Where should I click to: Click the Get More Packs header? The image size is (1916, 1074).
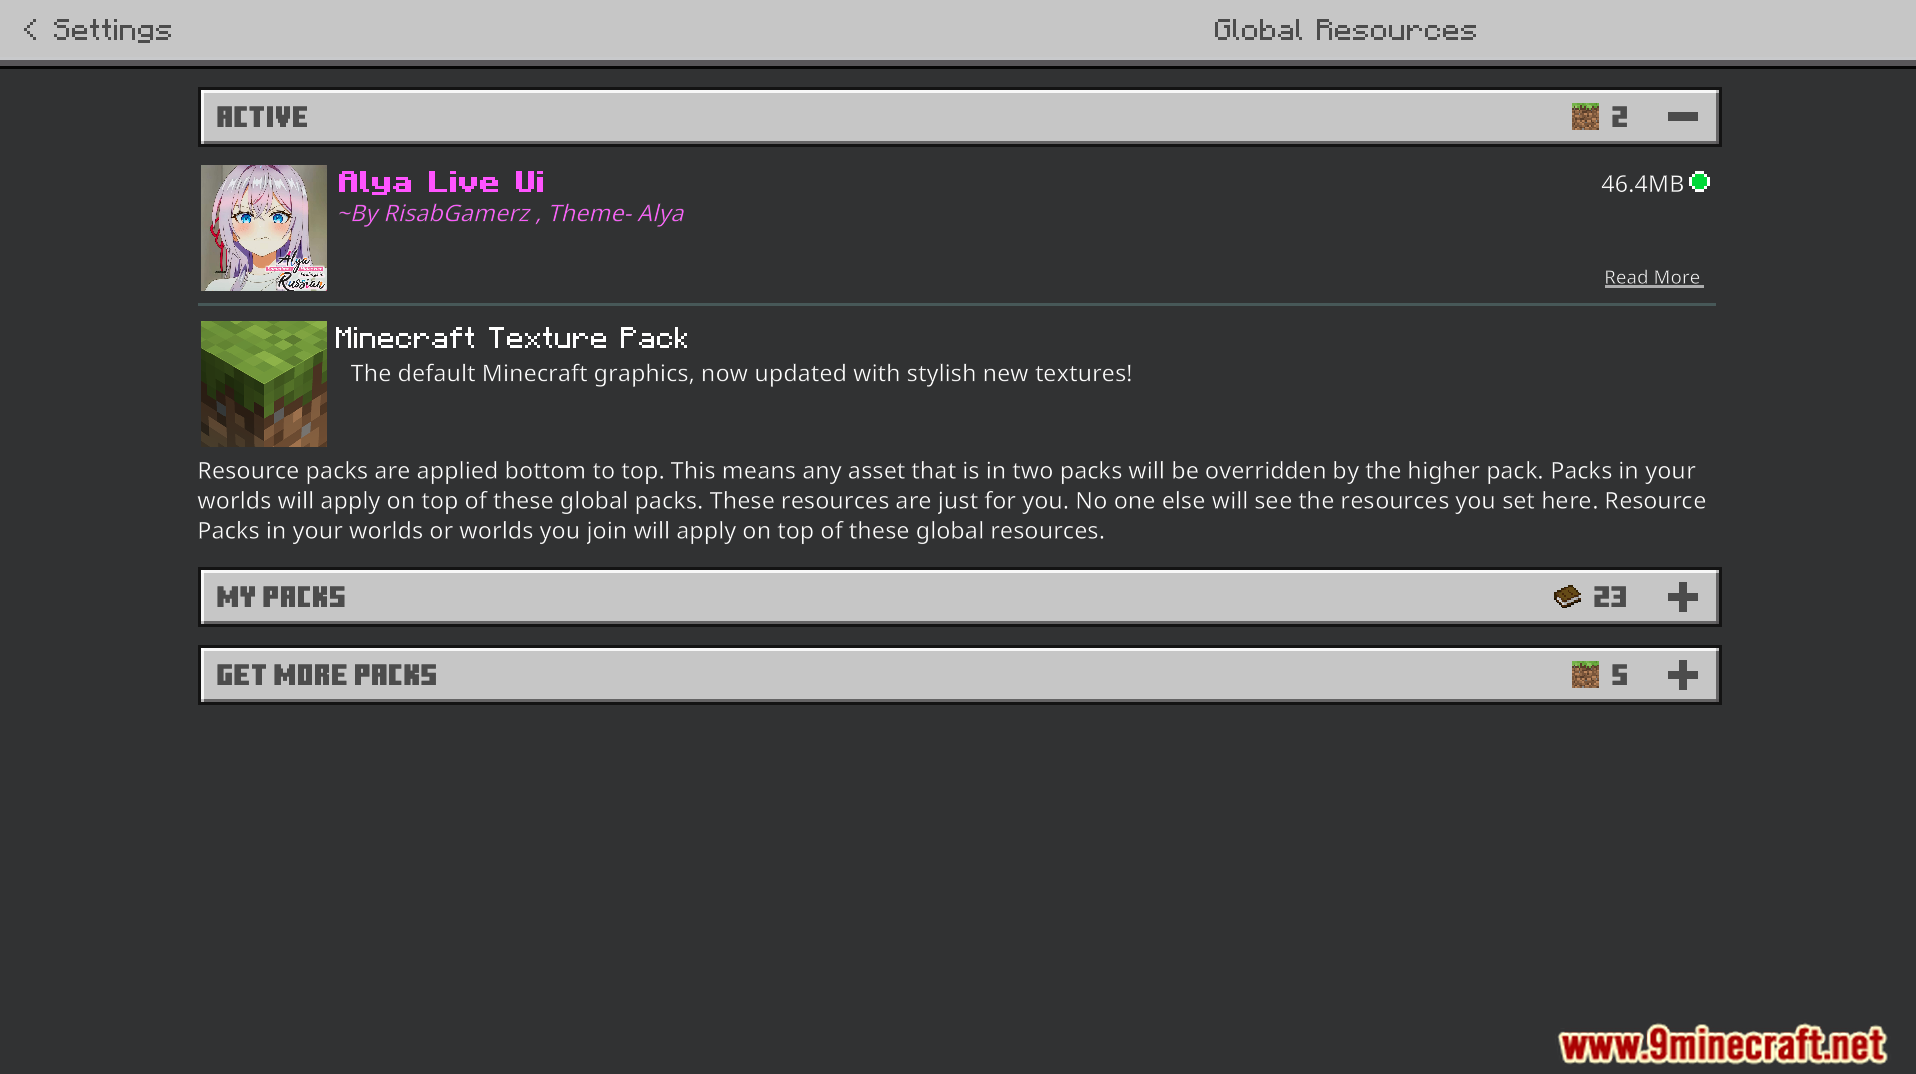click(x=959, y=675)
